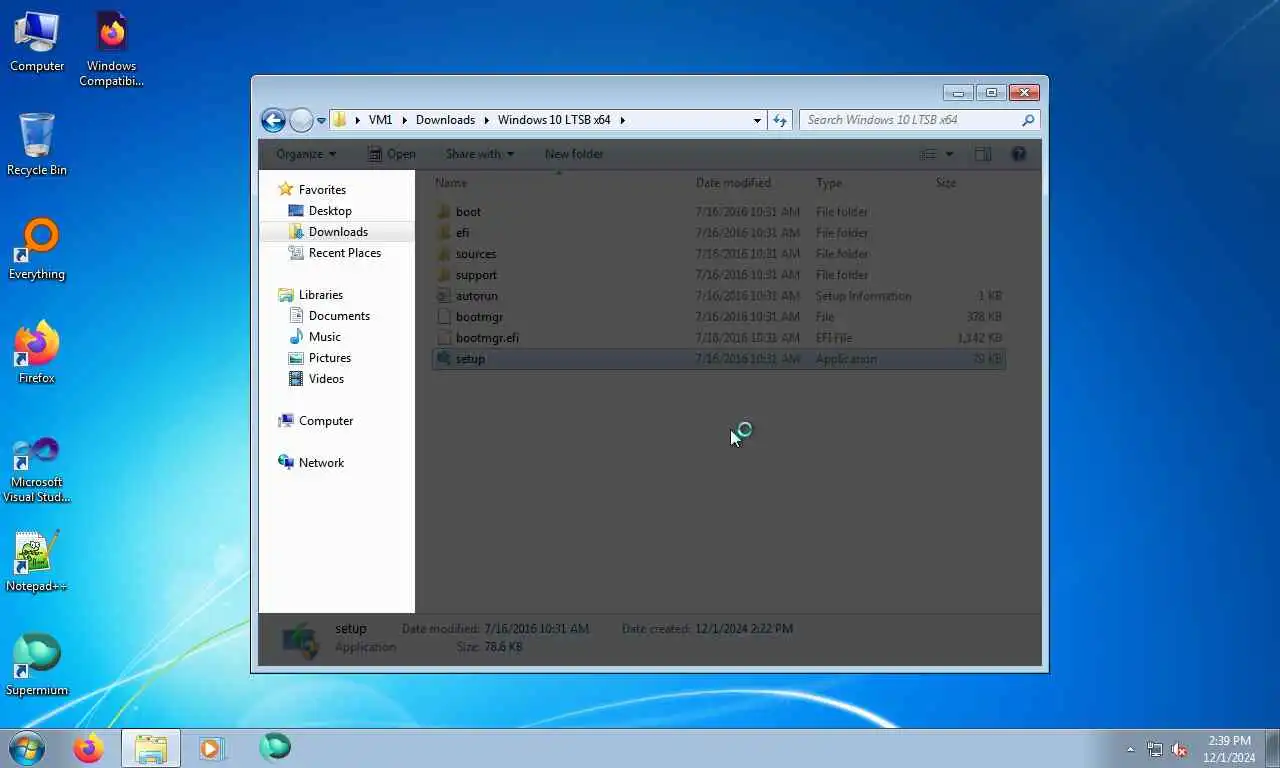Click the muted volume tray icon

1180,749
